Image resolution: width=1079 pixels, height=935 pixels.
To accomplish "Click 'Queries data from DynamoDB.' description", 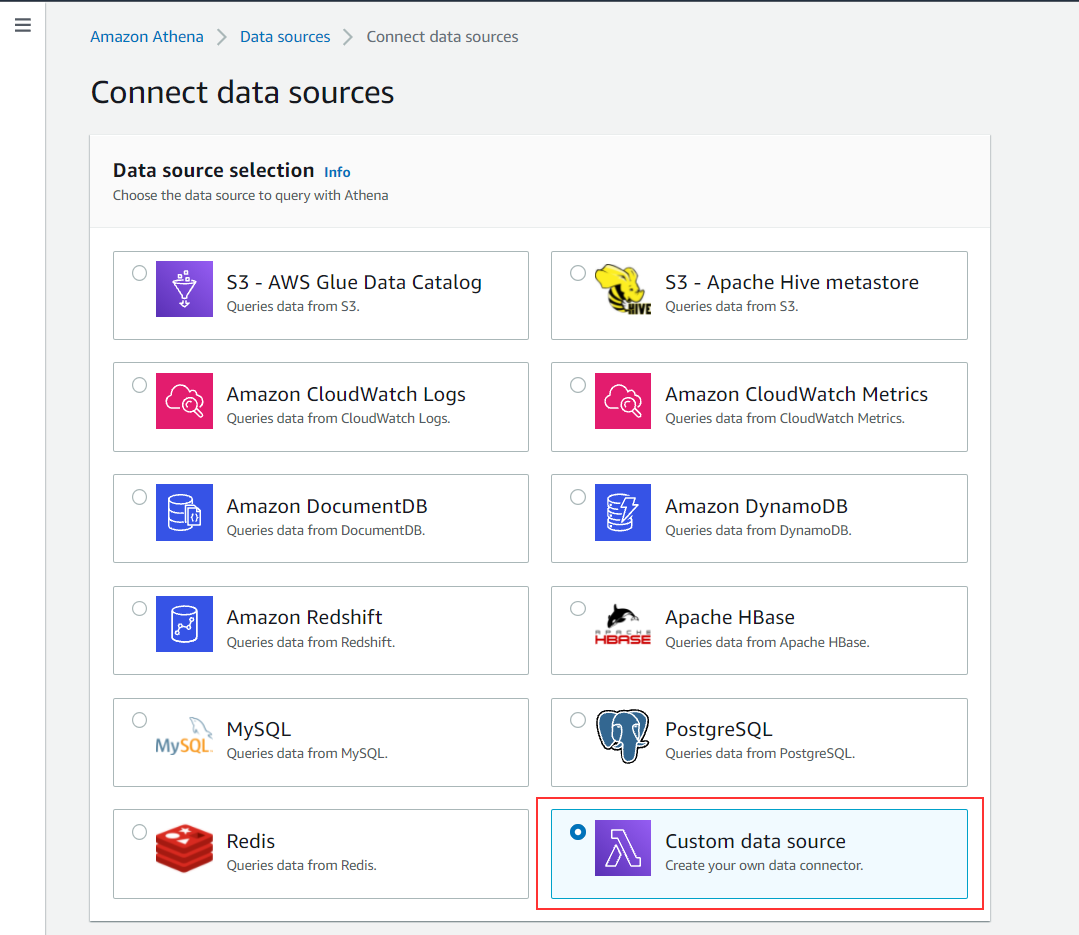I will pos(758,530).
